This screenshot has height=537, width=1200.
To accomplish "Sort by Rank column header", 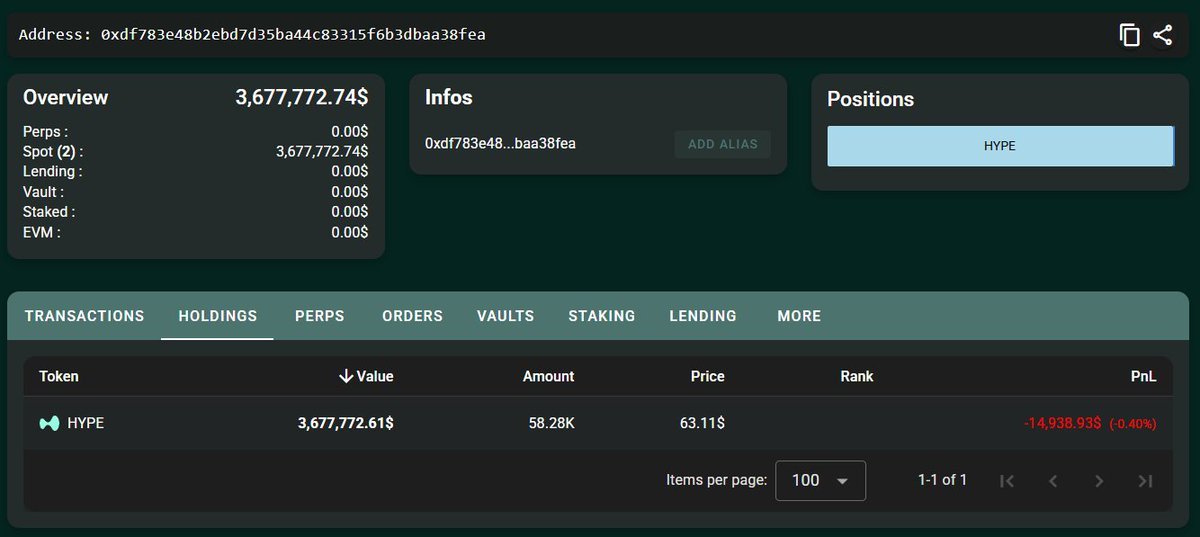I will click(x=857, y=376).
